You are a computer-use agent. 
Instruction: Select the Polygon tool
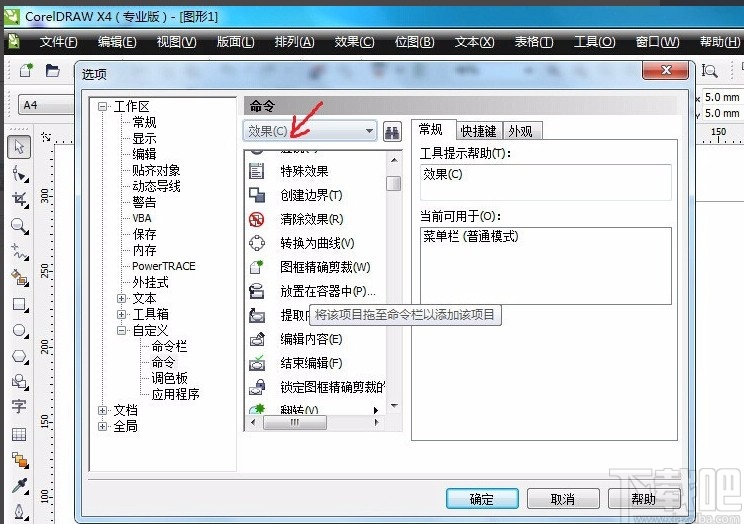pyautogui.click(x=19, y=356)
